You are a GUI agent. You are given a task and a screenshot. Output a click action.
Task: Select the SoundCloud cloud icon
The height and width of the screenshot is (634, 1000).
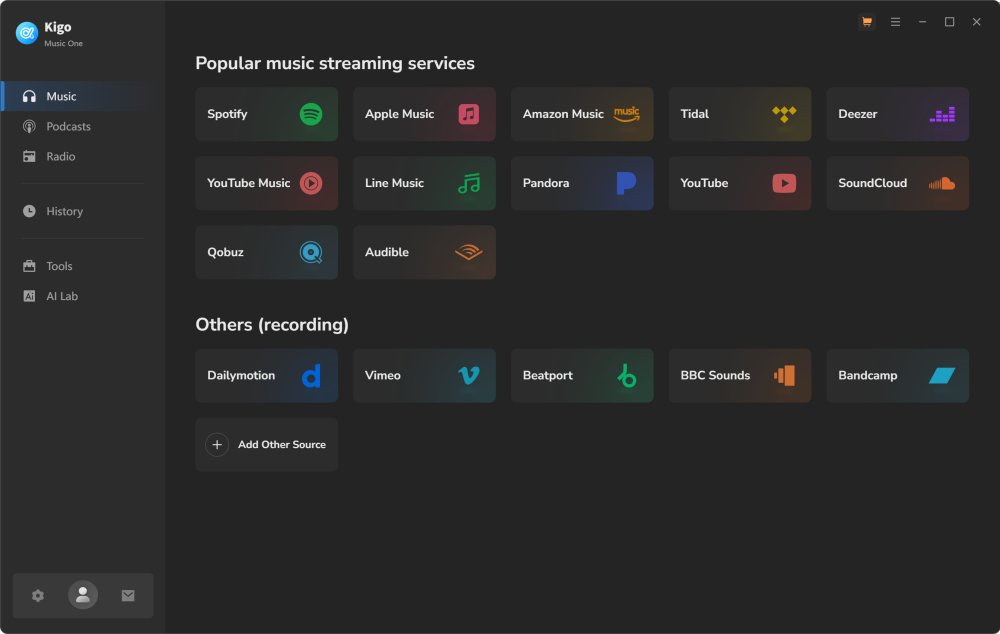(942, 184)
